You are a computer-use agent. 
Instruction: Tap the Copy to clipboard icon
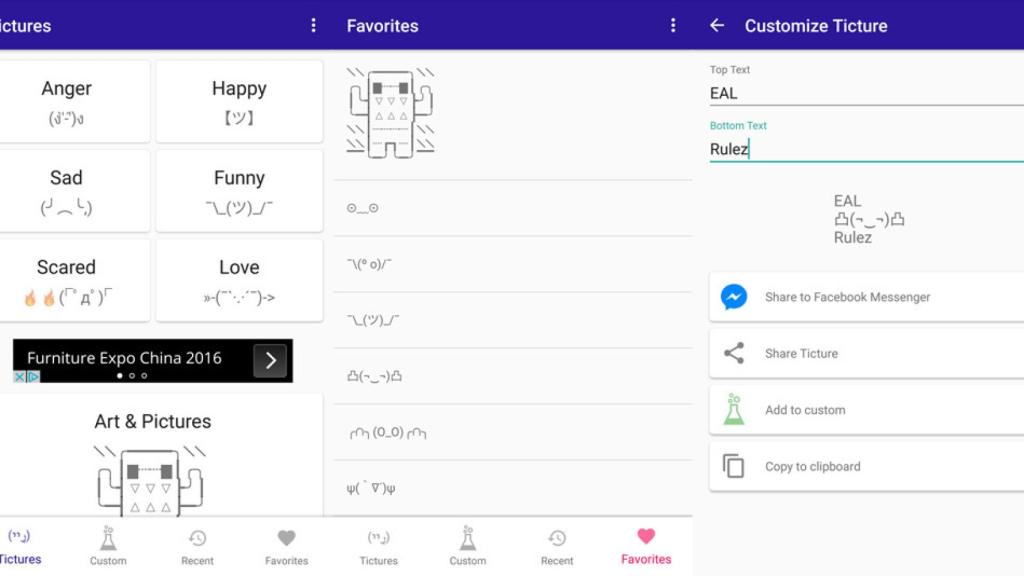(734, 466)
